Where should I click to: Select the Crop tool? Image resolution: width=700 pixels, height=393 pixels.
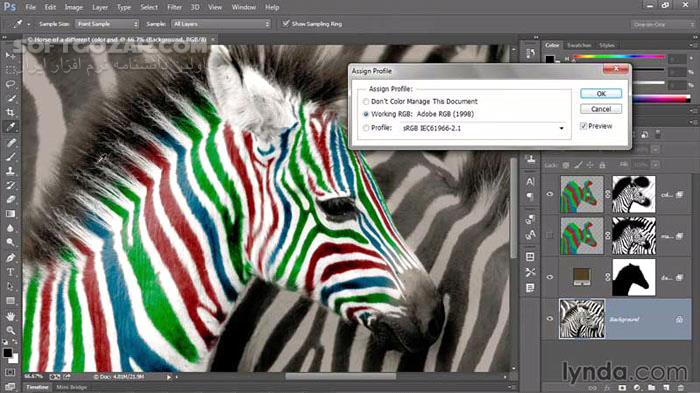10,113
